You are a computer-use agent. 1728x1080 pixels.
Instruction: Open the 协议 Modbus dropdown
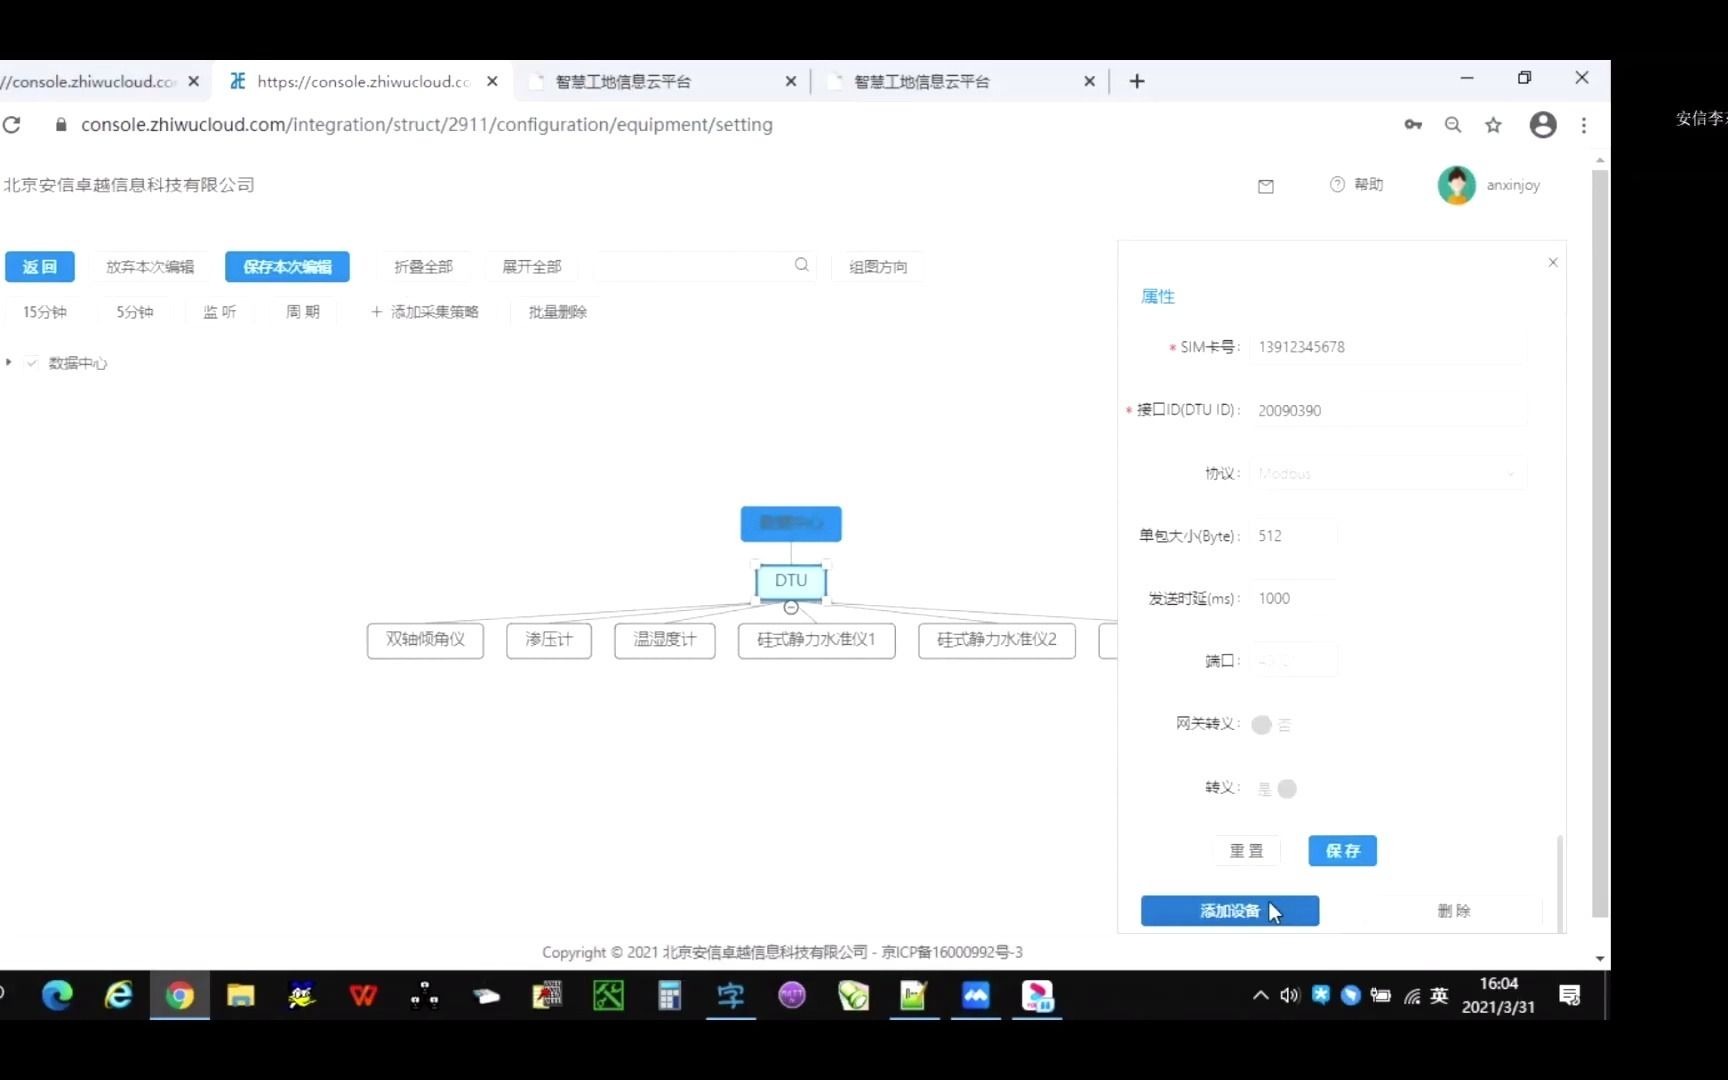click(1388, 473)
